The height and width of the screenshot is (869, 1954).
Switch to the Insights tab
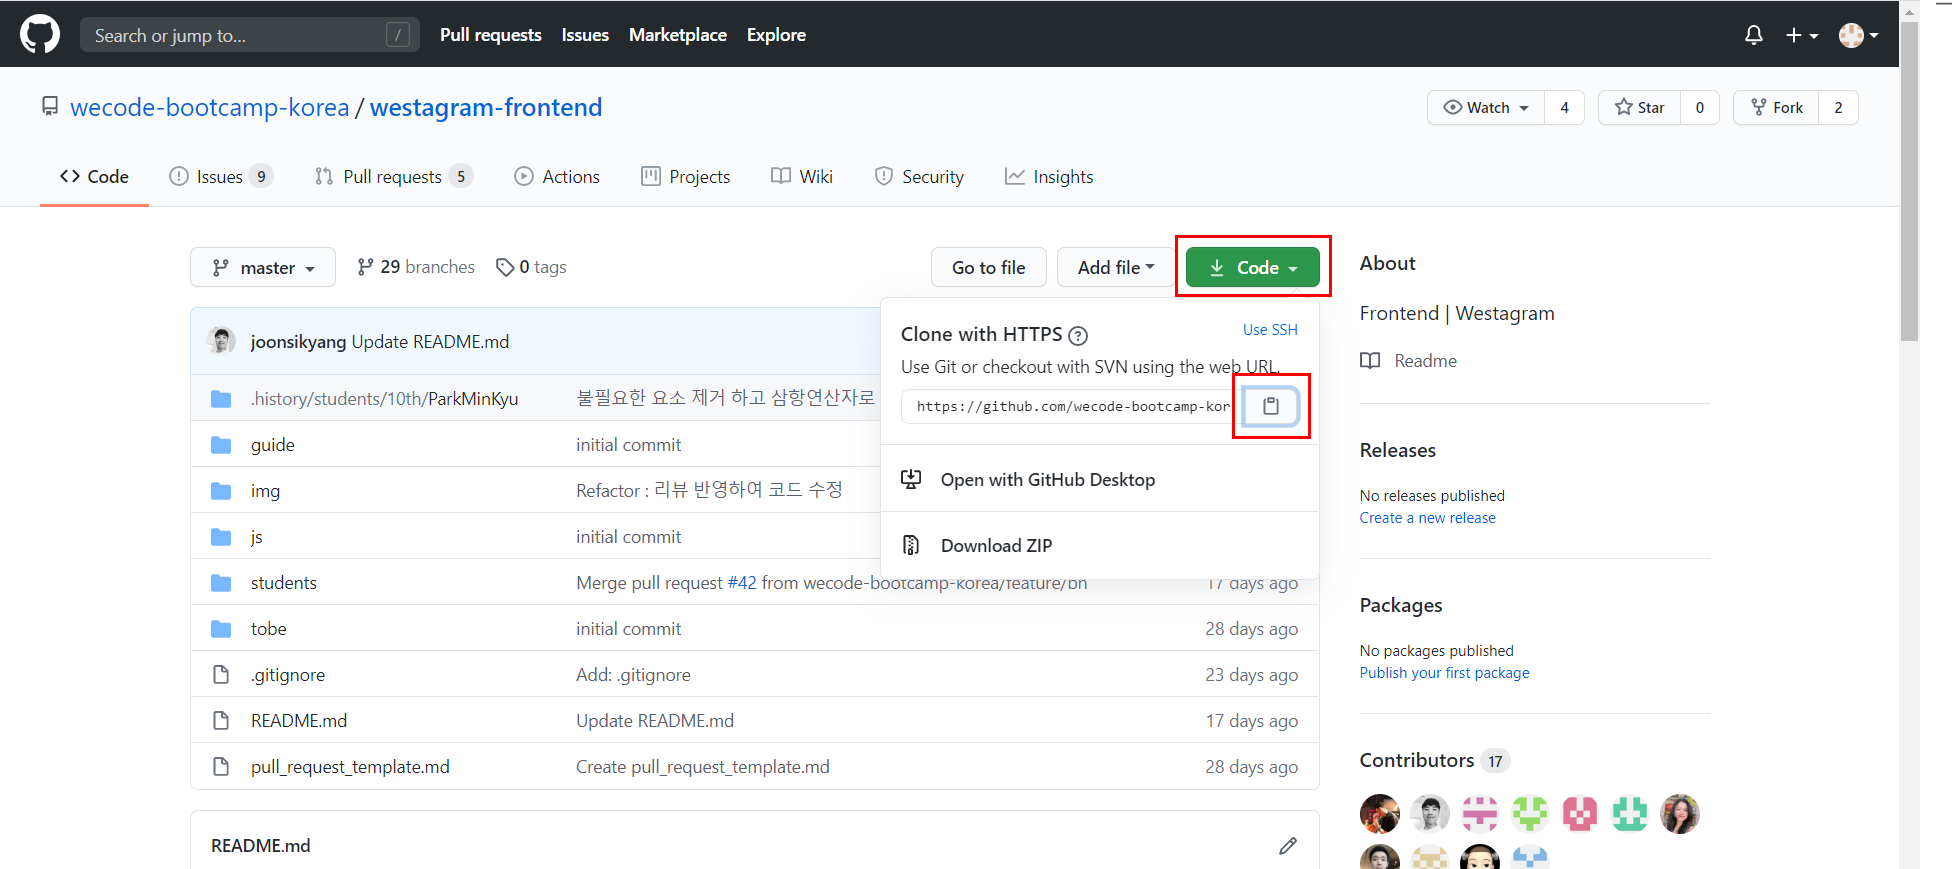pyautogui.click(x=1049, y=177)
